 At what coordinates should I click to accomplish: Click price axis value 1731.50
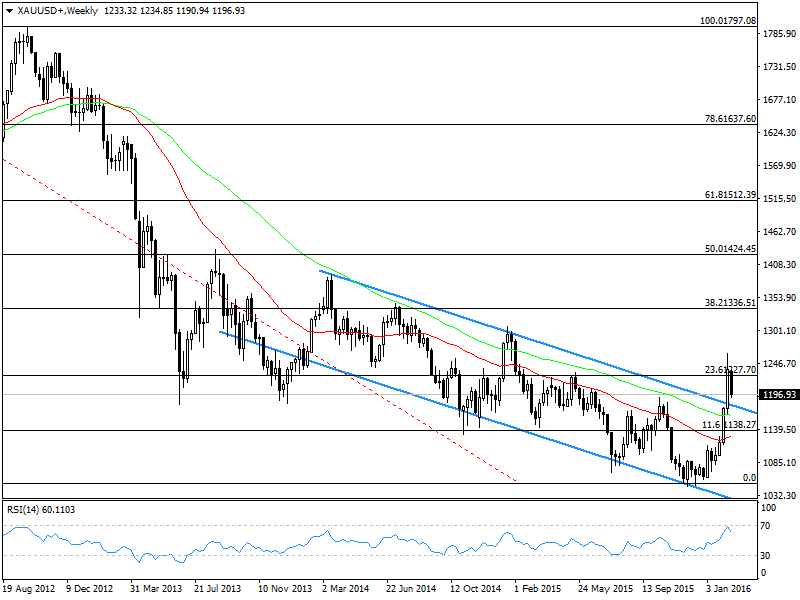[x=780, y=67]
